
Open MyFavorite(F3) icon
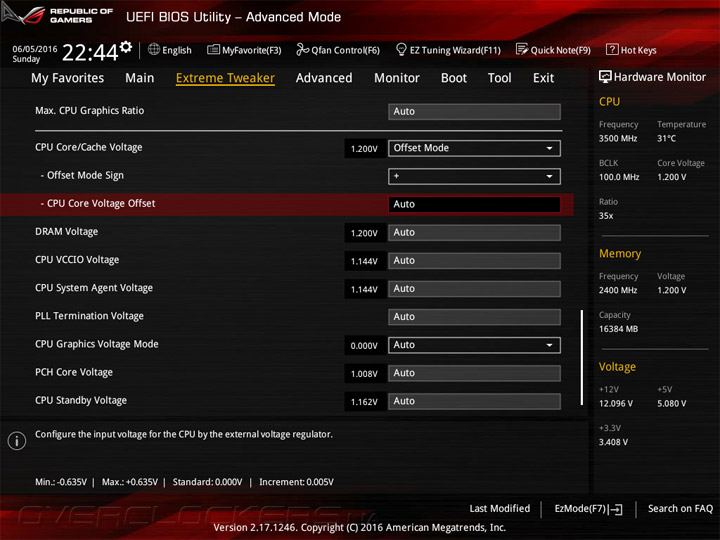(213, 50)
